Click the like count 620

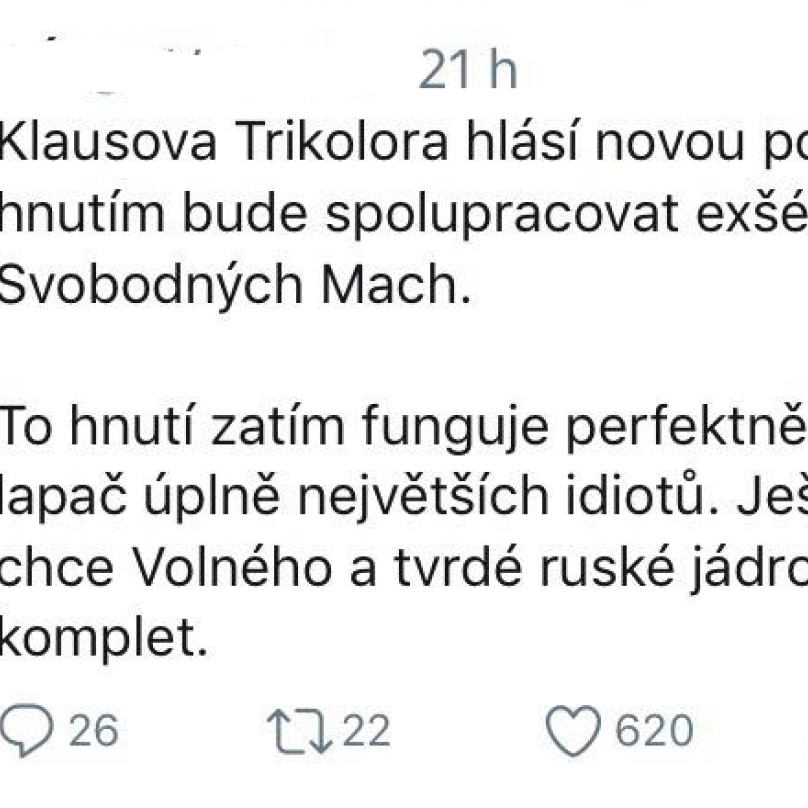(x=654, y=730)
